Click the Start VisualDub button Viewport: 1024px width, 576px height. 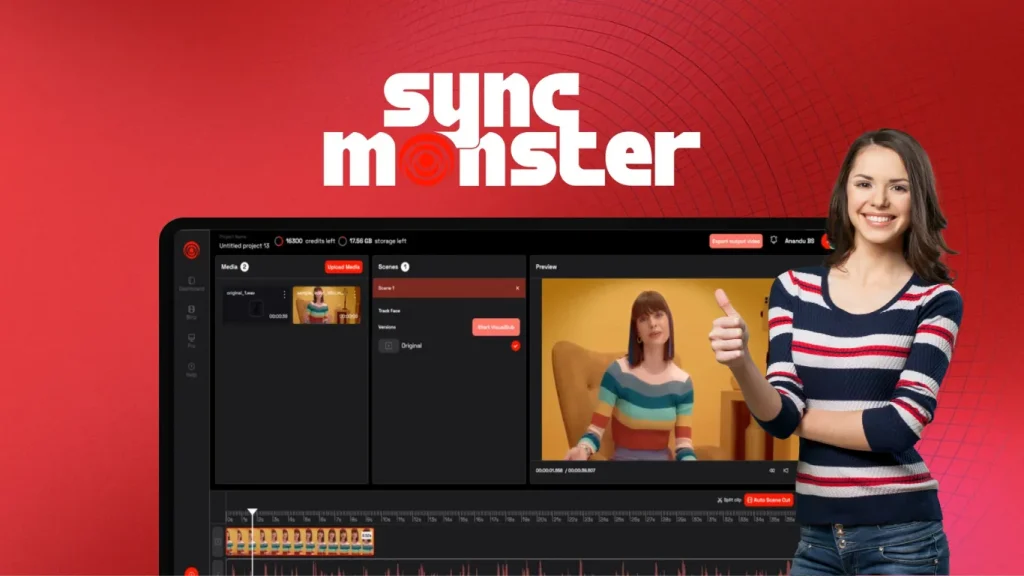pos(496,327)
